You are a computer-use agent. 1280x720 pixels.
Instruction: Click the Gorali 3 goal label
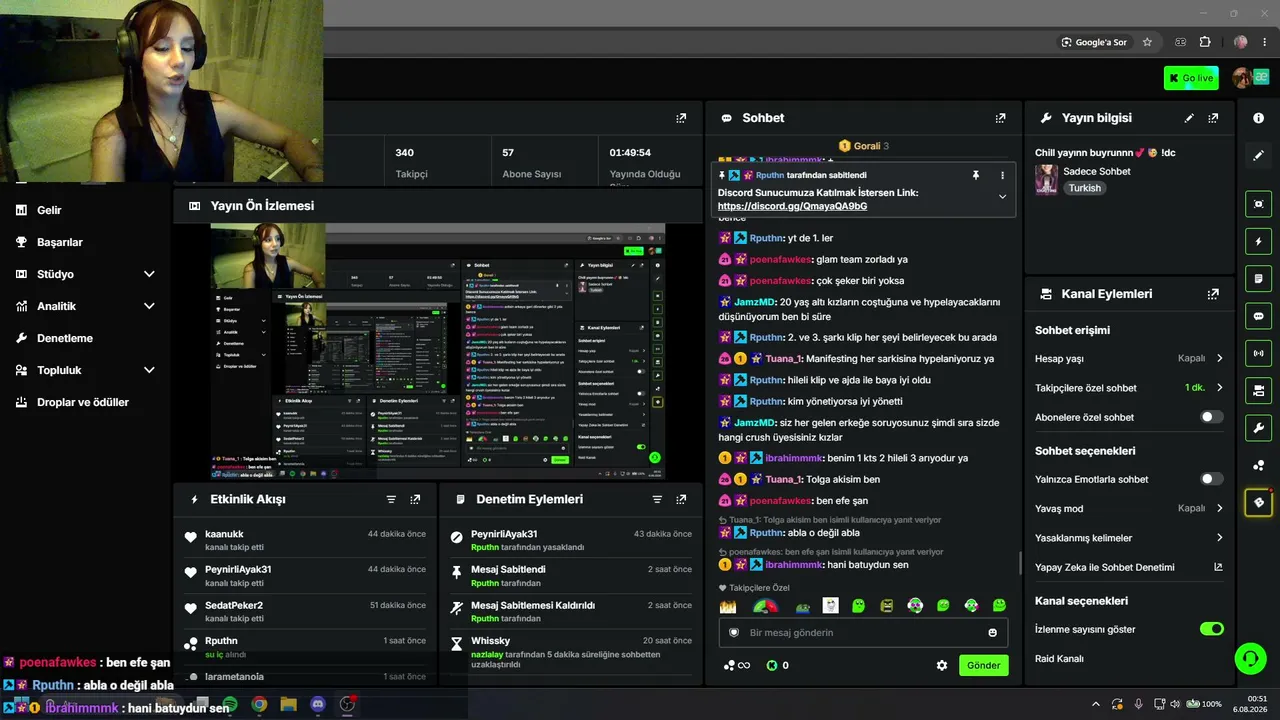tap(864, 146)
